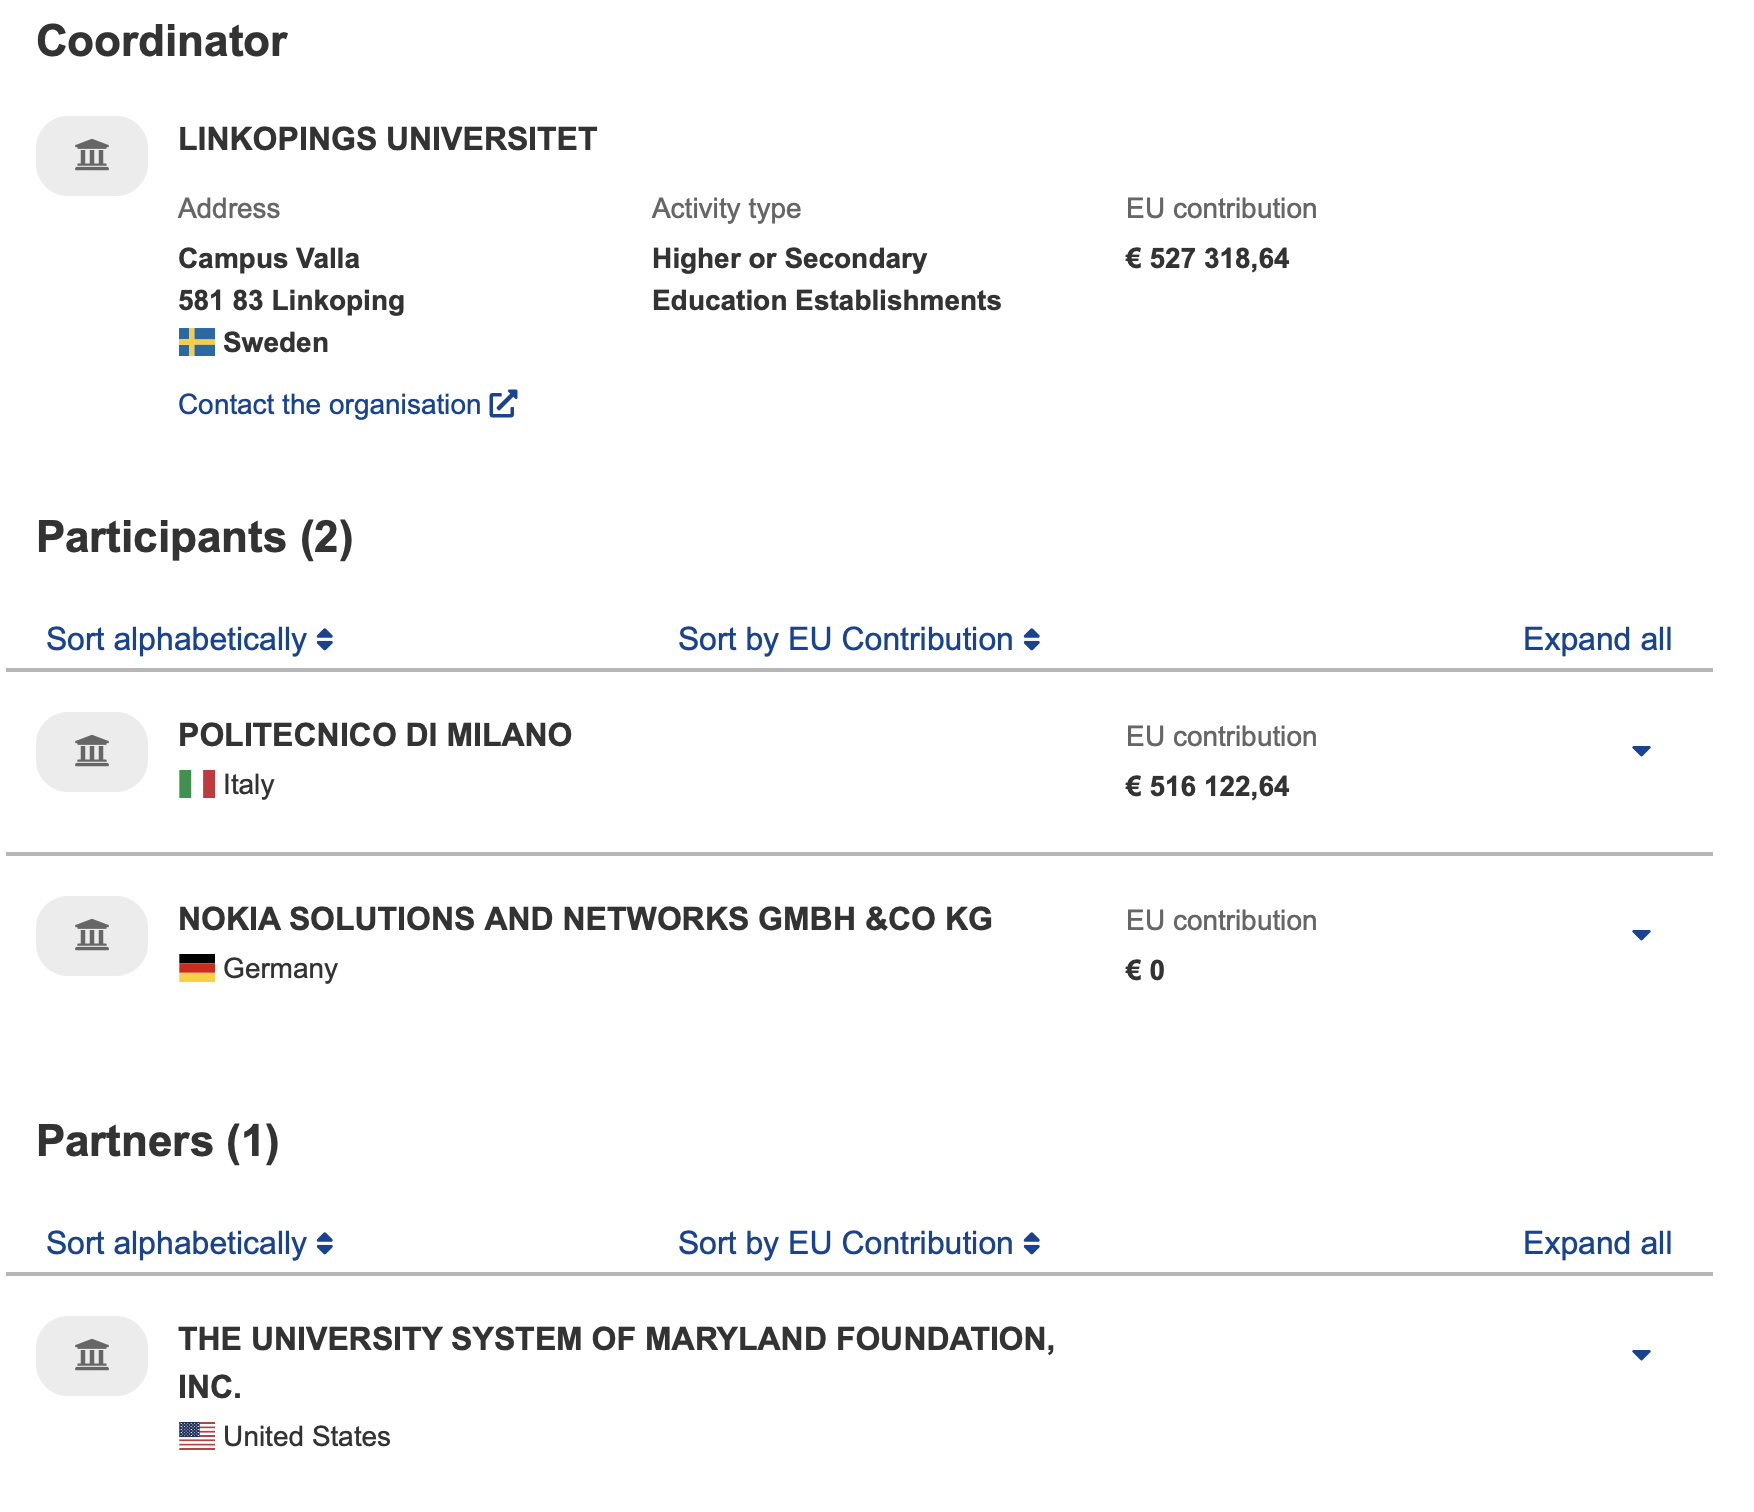
Task: Click the Germany flag icon
Action: [197, 968]
